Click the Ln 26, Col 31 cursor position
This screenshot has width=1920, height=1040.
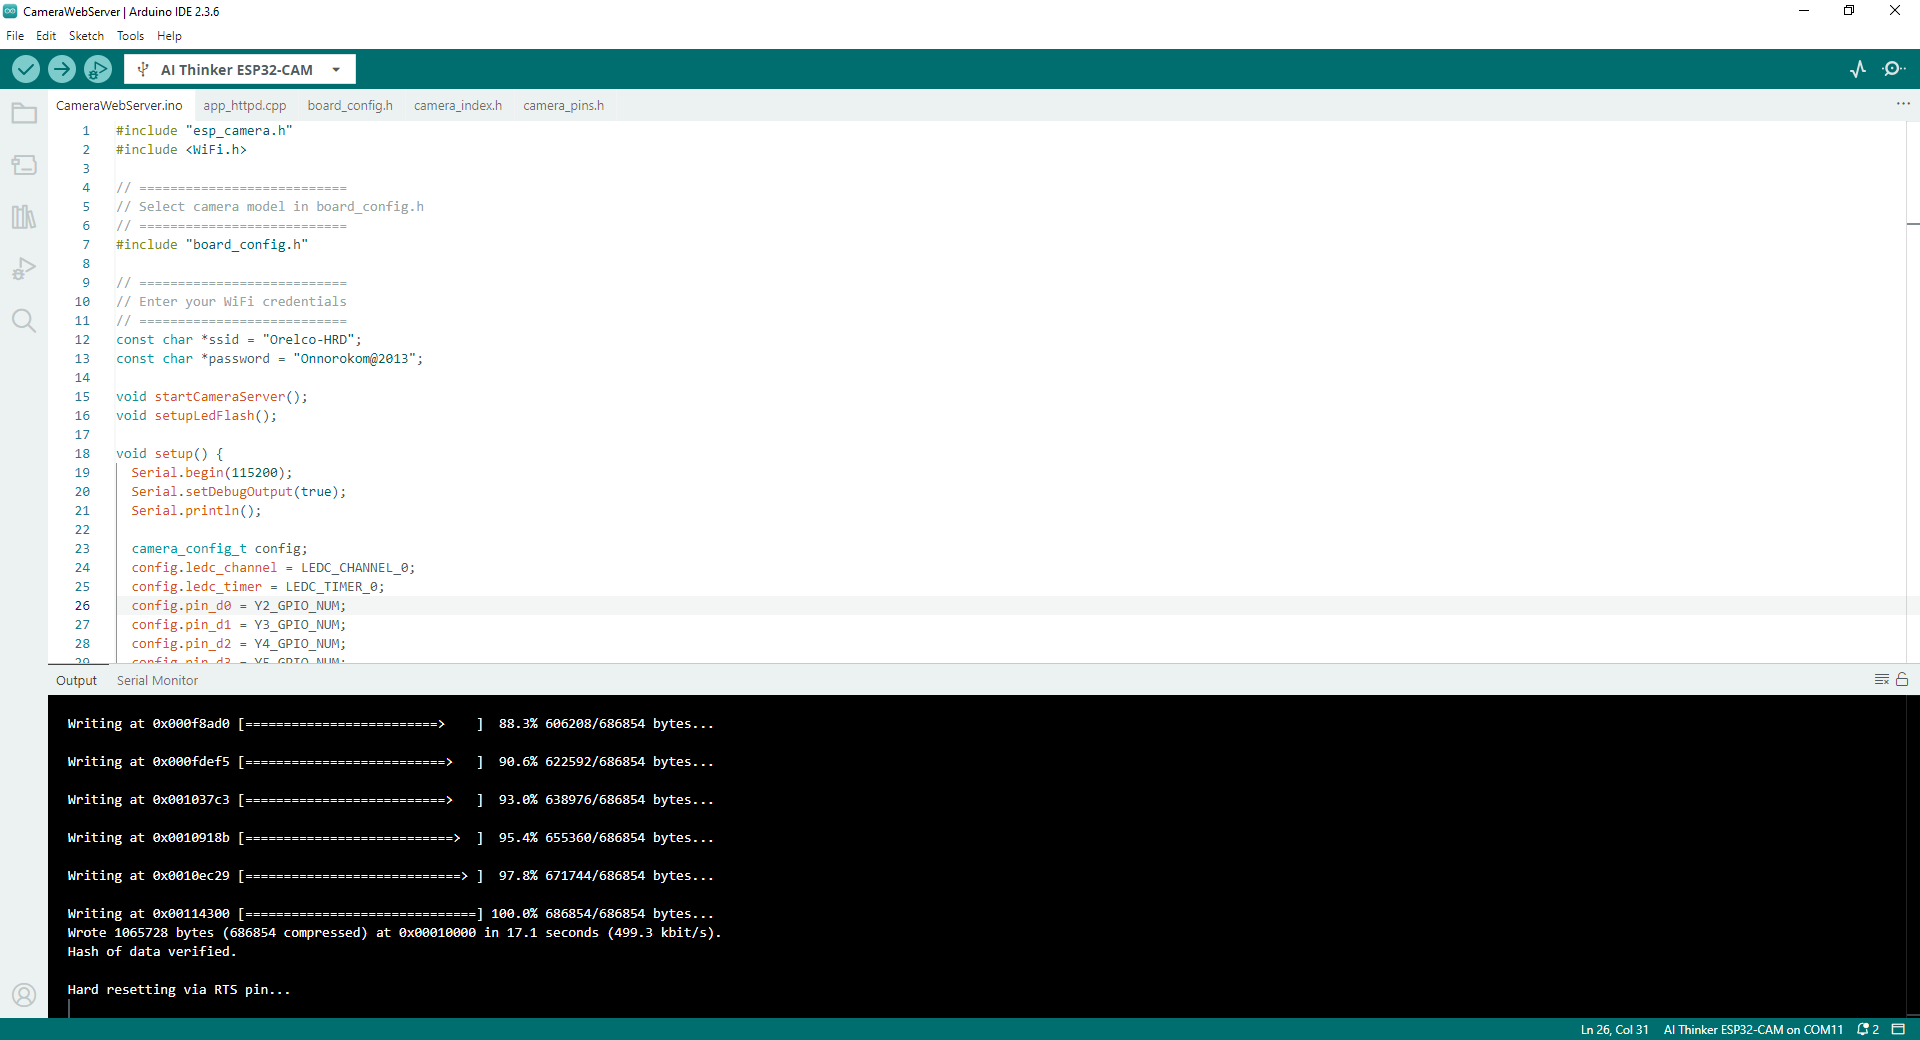[1614, 1029]
